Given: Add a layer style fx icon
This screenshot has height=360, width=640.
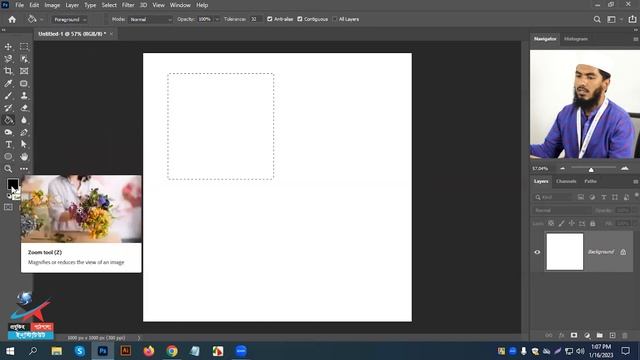Looking at the screenshot, I should pos(561,335).
